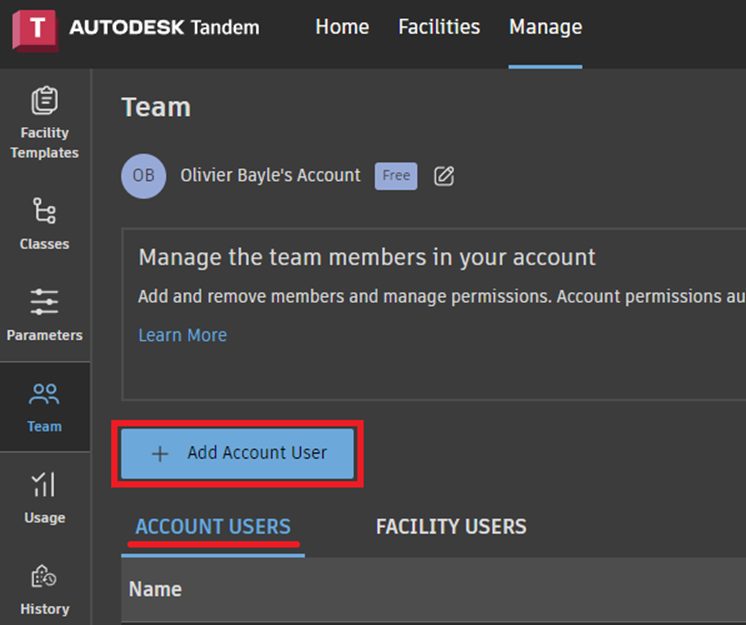
Task: Go to the Parameters sidebar section
Action: coord(44,315)
